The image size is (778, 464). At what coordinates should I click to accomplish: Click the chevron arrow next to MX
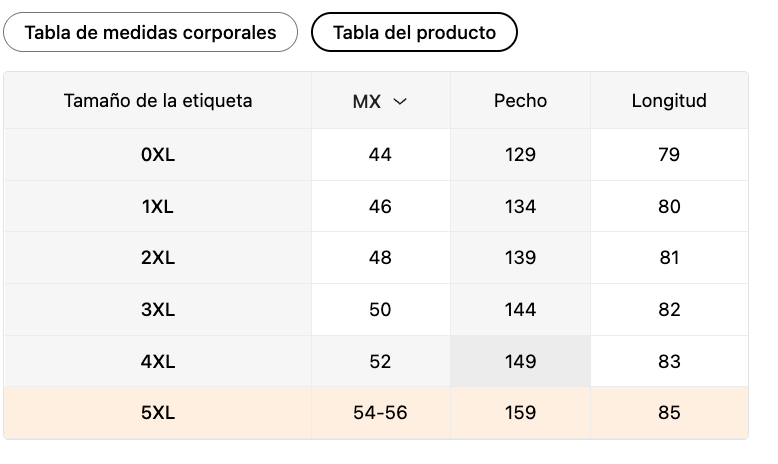pyautogui.click(x=400, y=101)
